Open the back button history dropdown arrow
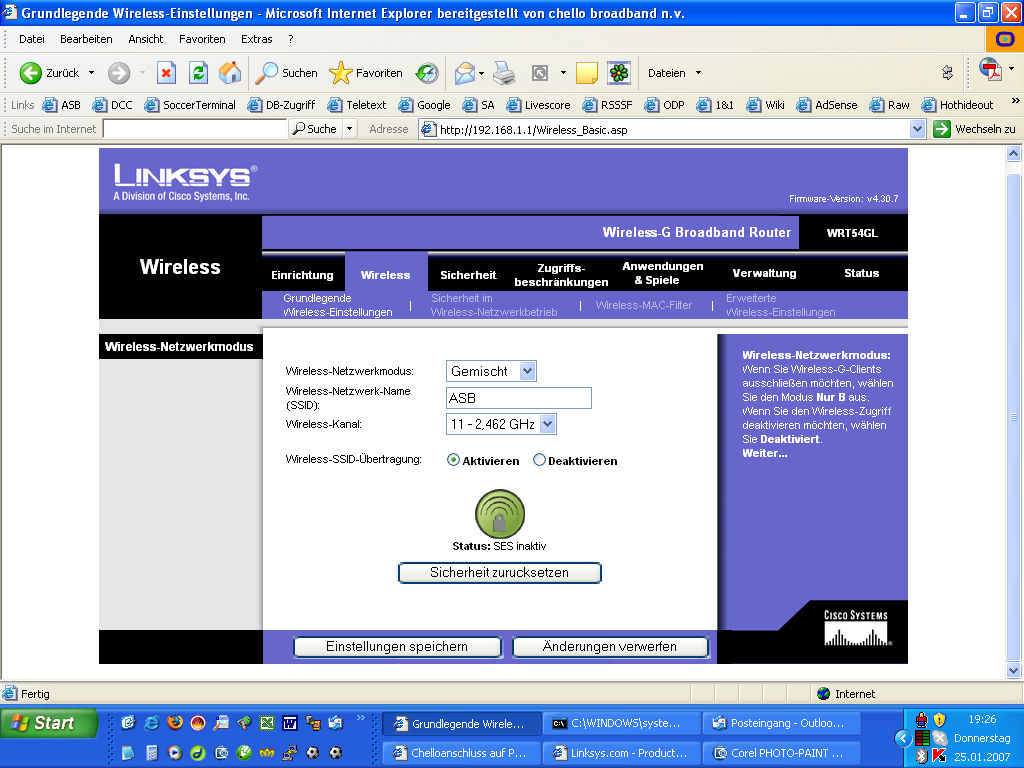1024x768 pixels. 91,72
